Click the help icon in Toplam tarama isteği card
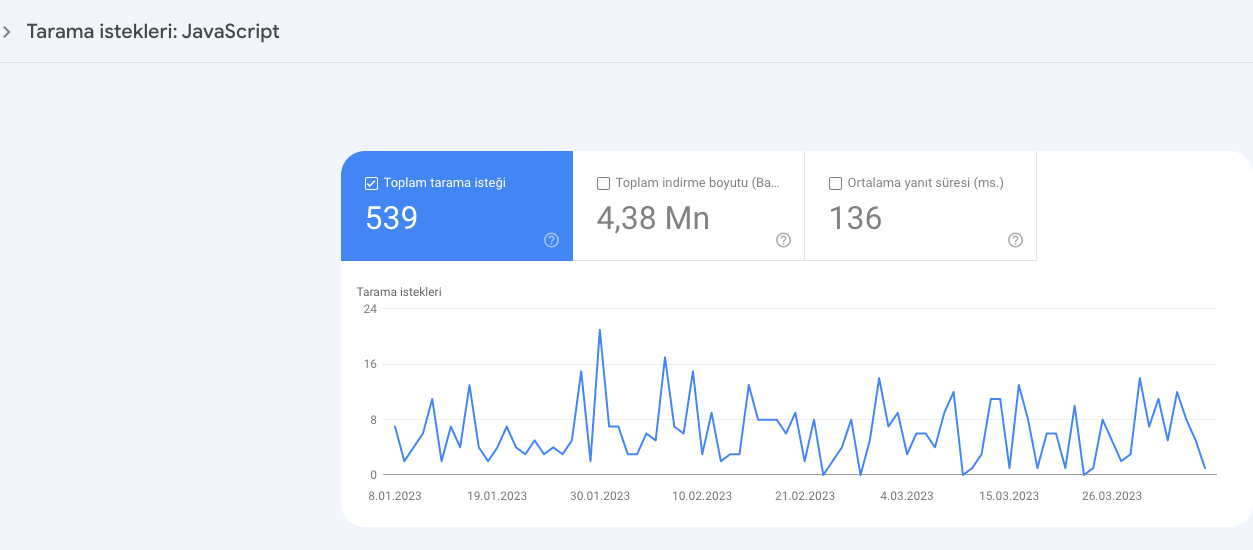Screen dimensions: 1253x550 click(x=551, y=240)
